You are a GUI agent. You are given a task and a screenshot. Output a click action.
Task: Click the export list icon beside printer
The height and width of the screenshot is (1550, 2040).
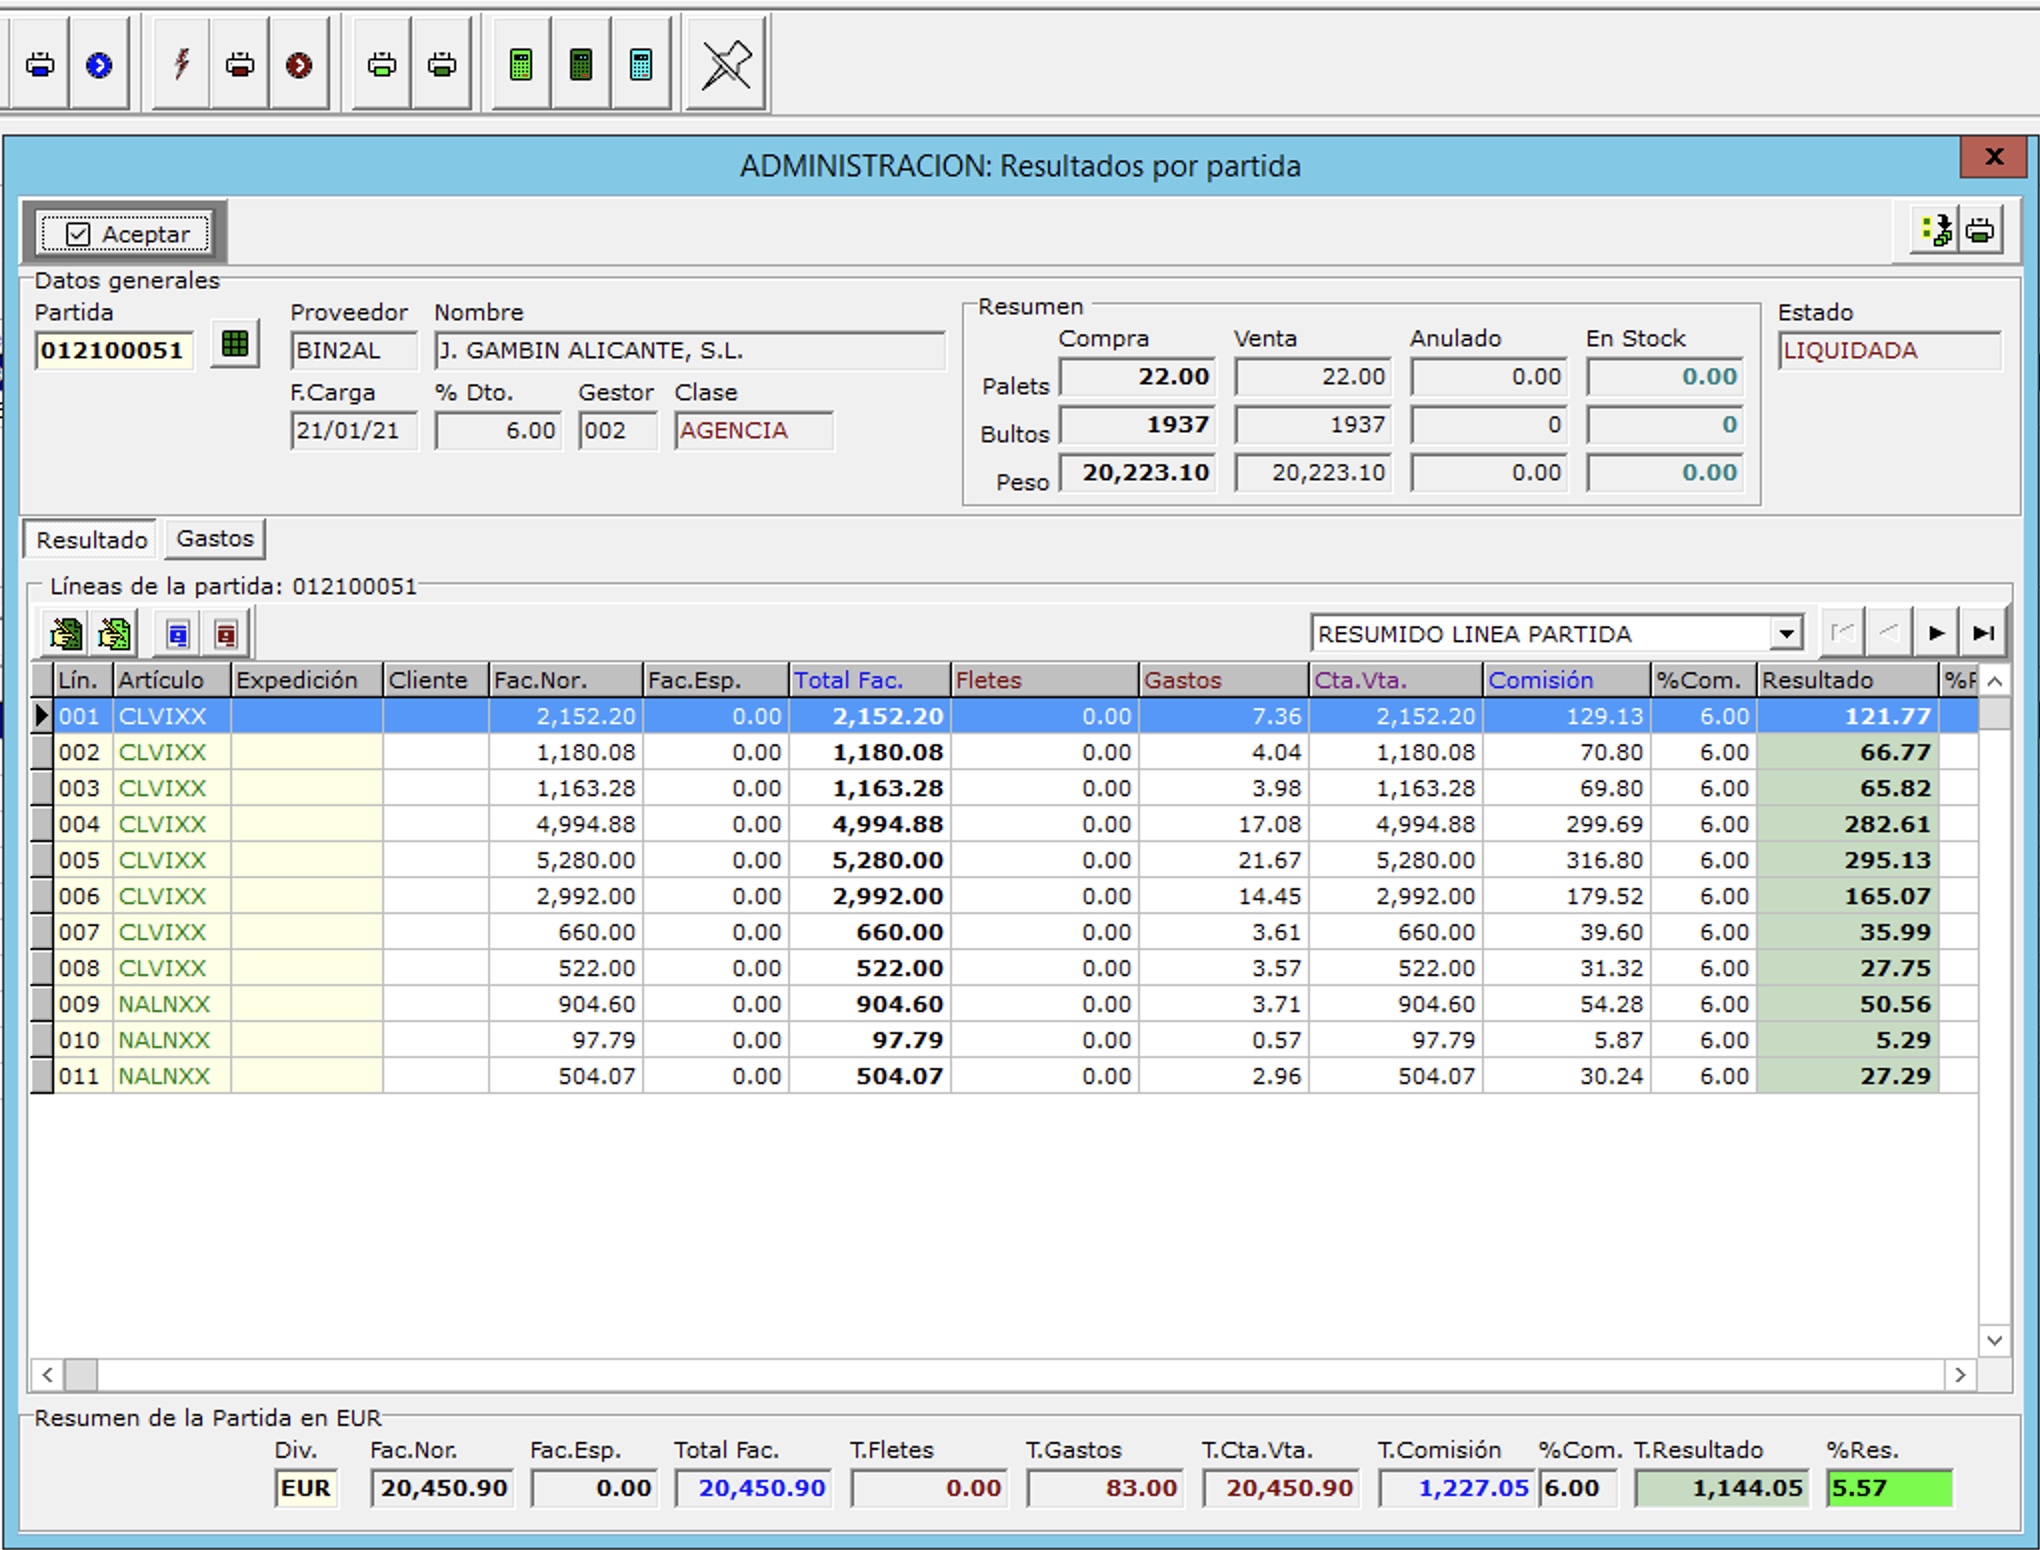coord(1936,231)
